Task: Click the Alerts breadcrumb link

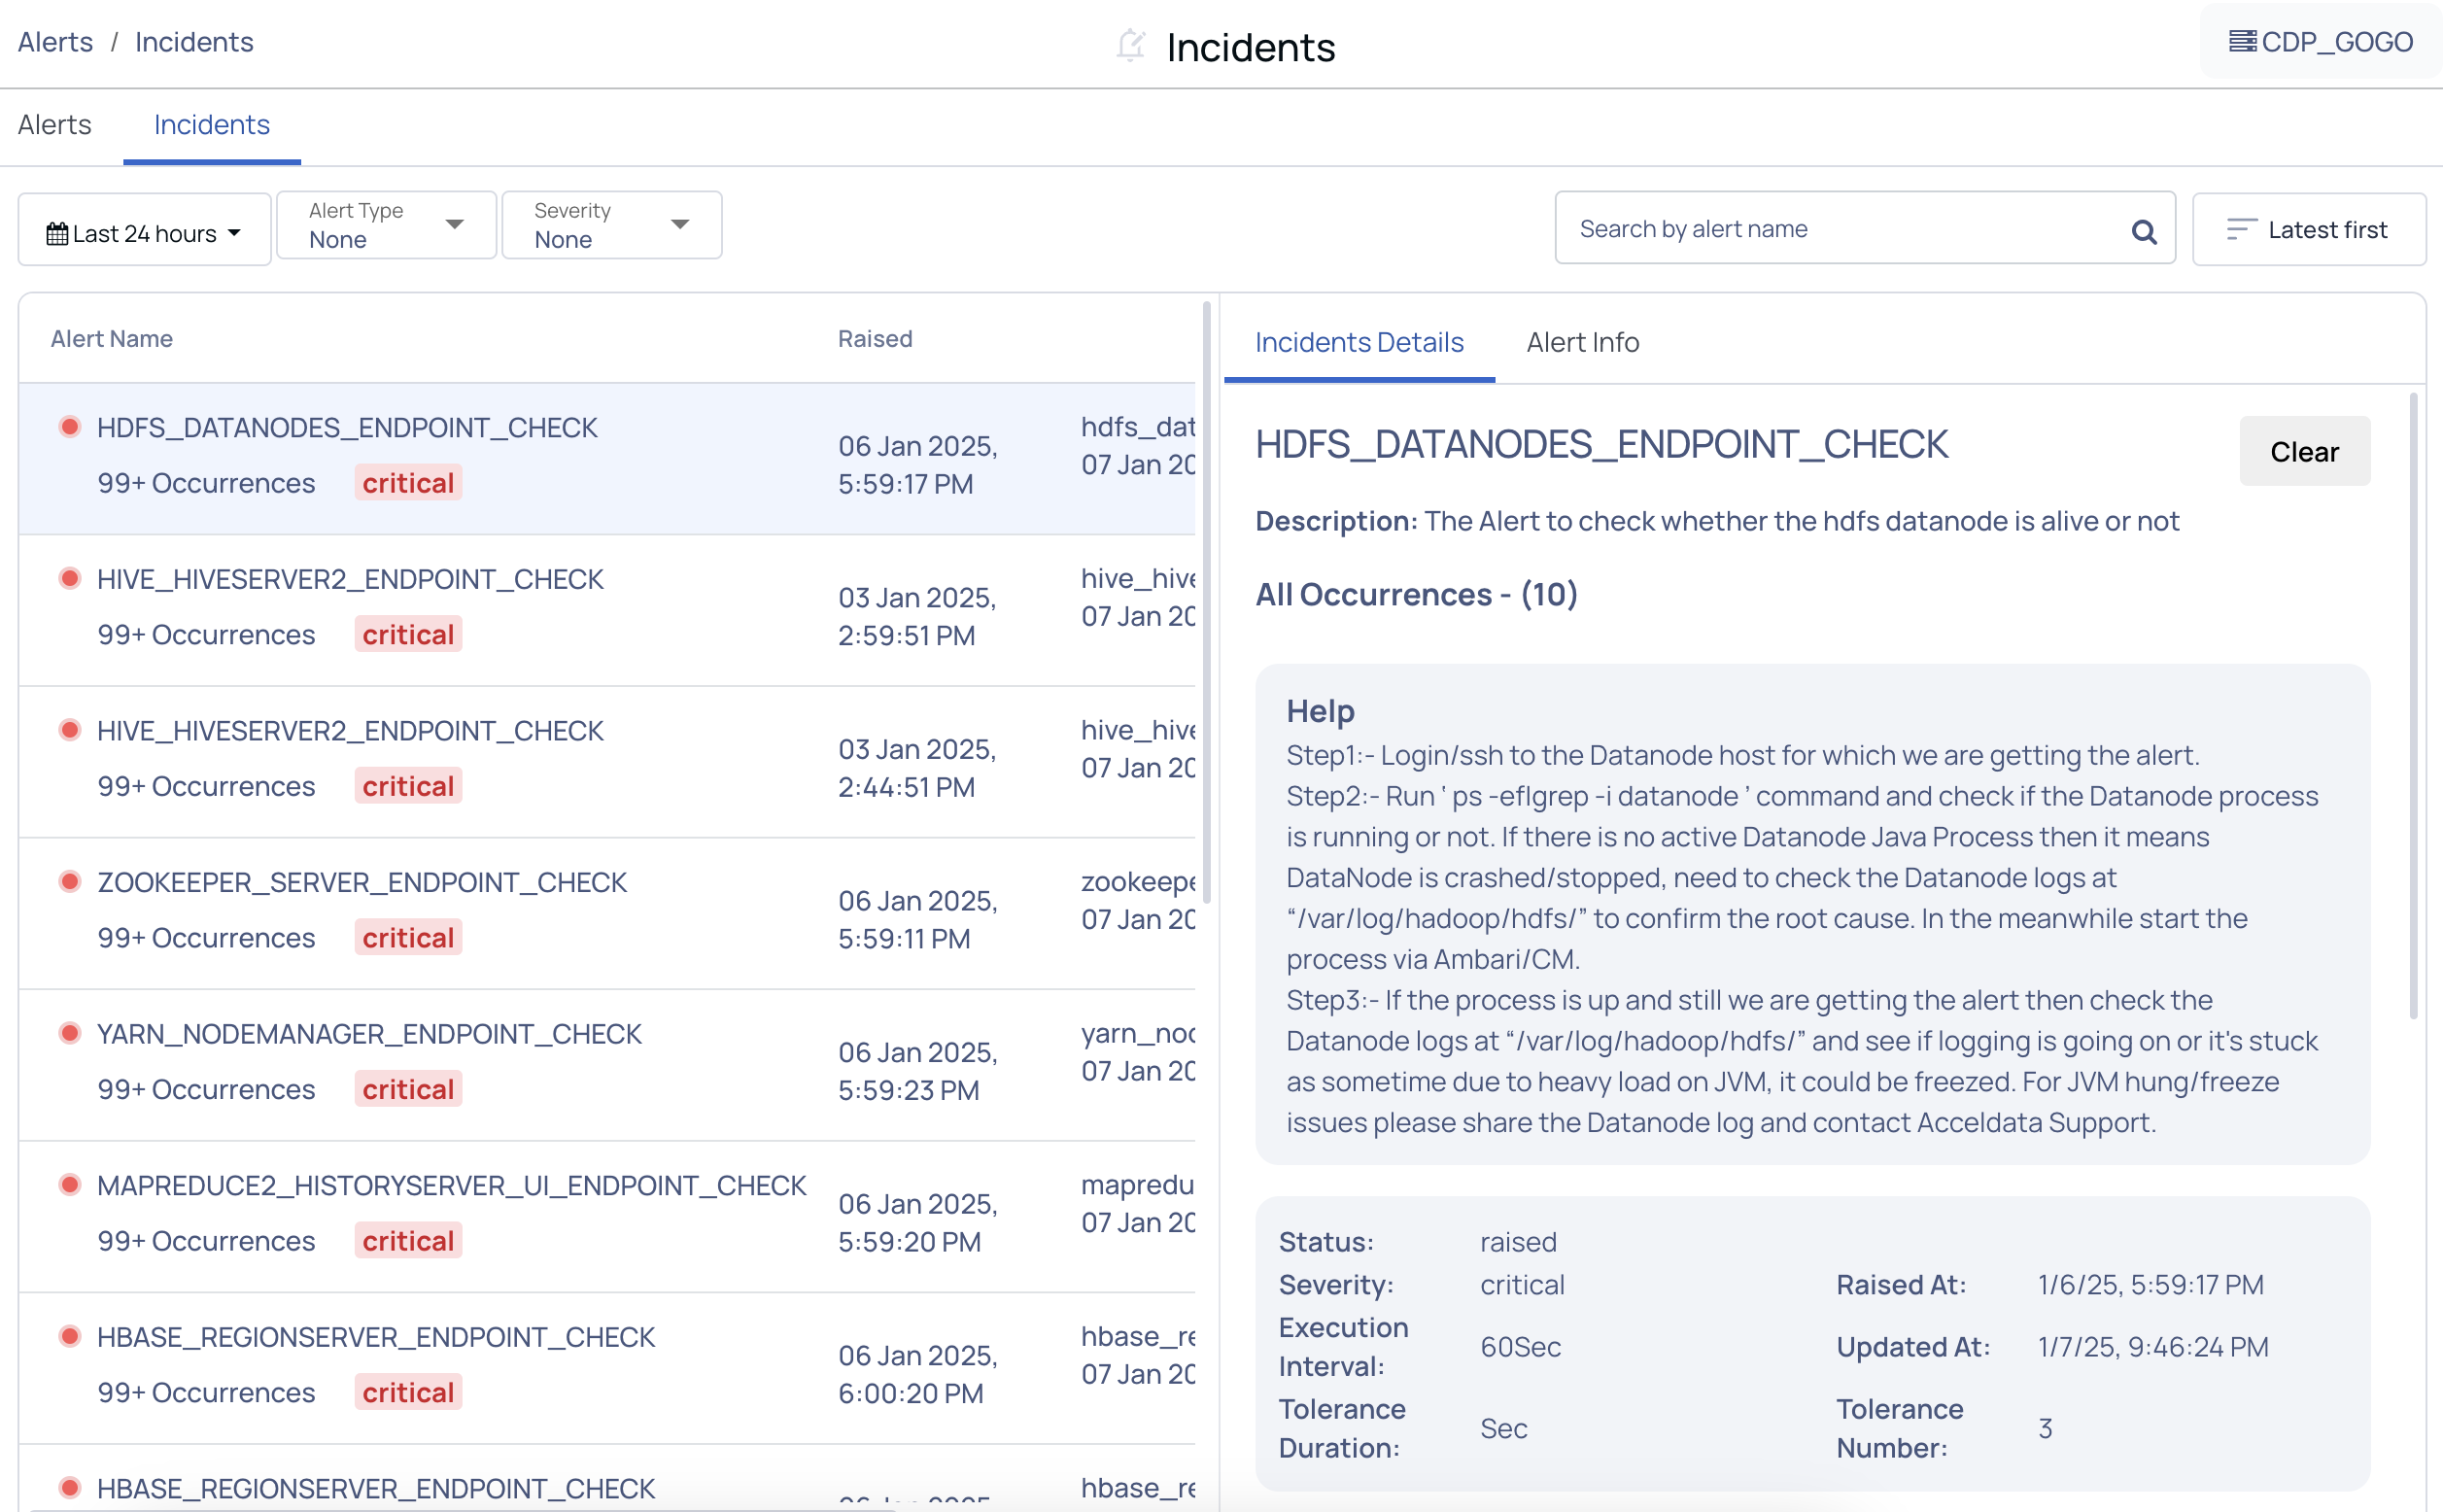Action: click(x=55, y=42)
